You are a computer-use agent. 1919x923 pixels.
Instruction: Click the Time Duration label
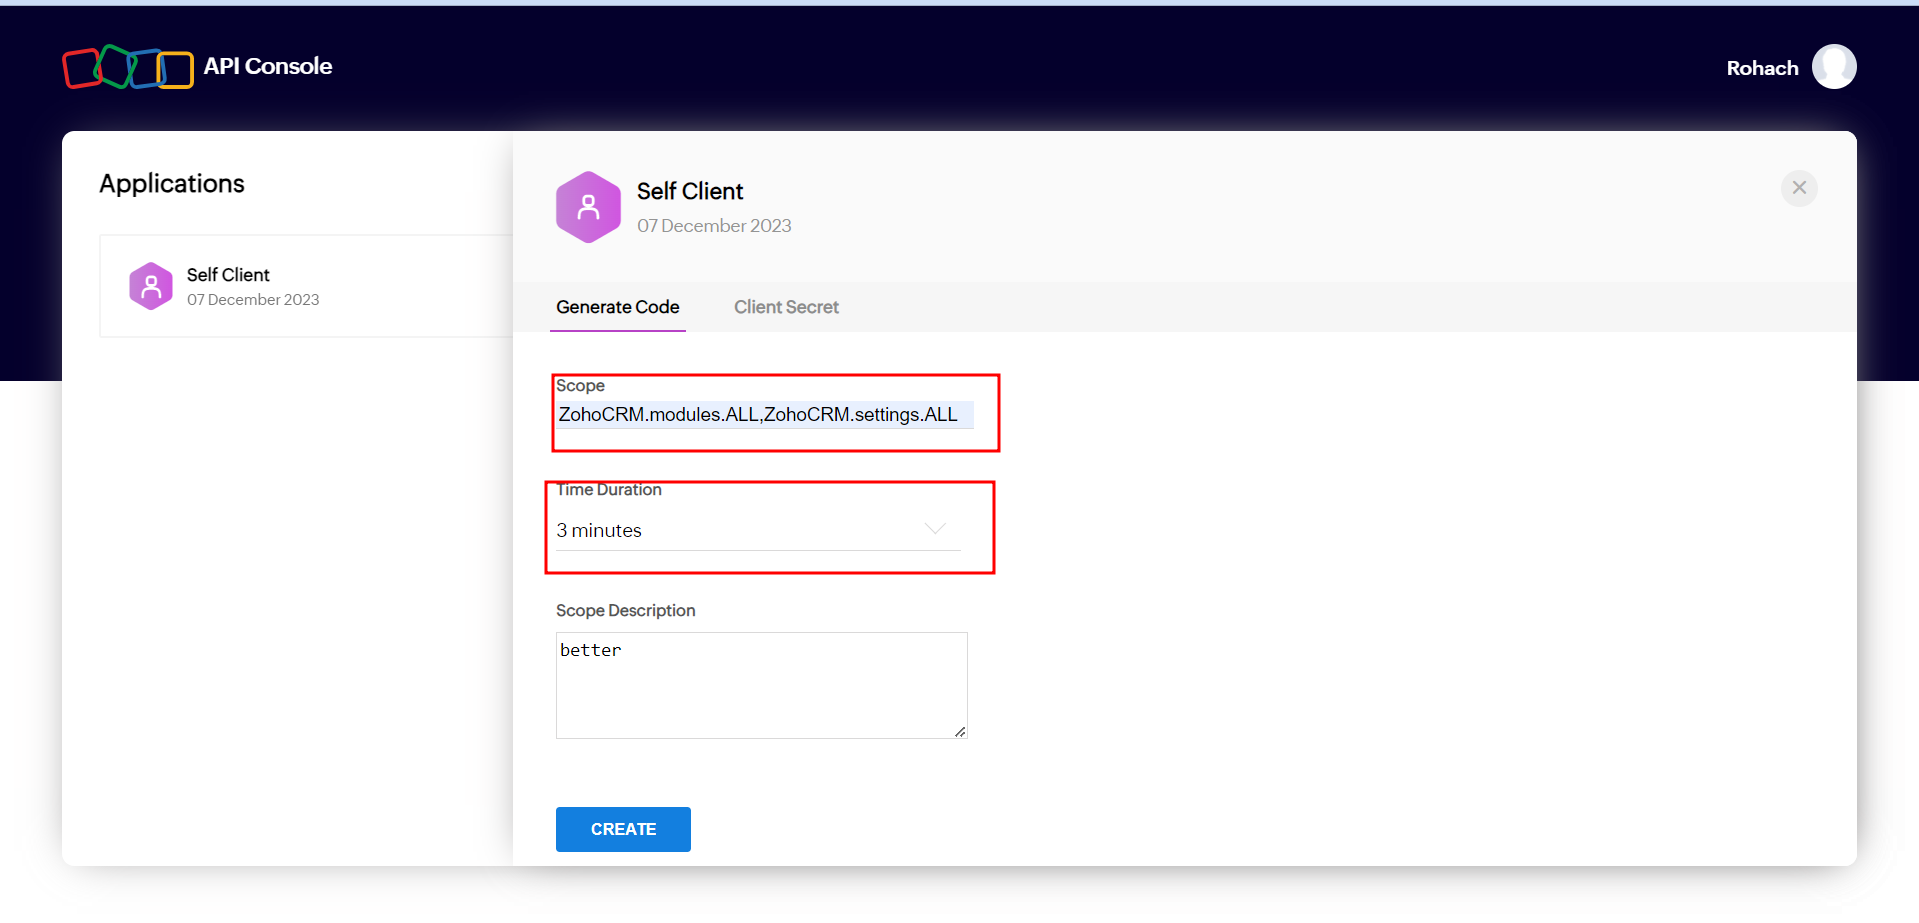[x=609, y=489]
